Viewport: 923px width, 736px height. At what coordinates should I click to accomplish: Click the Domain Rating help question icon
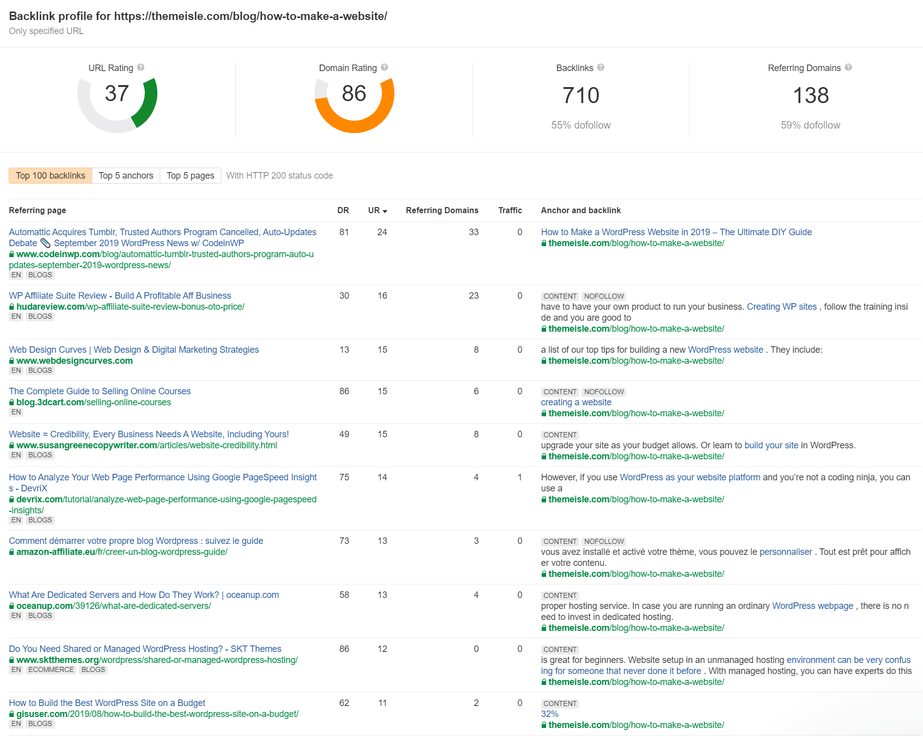pos(384,68)
